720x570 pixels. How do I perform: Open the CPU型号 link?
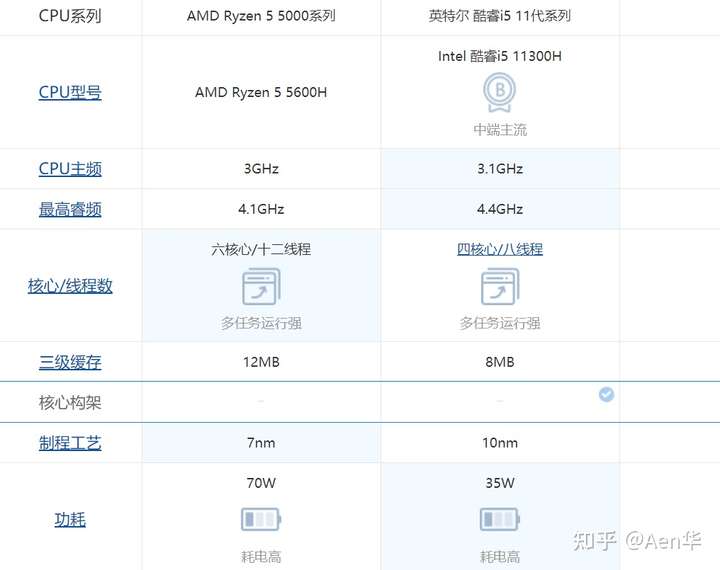tap(70, 92)
